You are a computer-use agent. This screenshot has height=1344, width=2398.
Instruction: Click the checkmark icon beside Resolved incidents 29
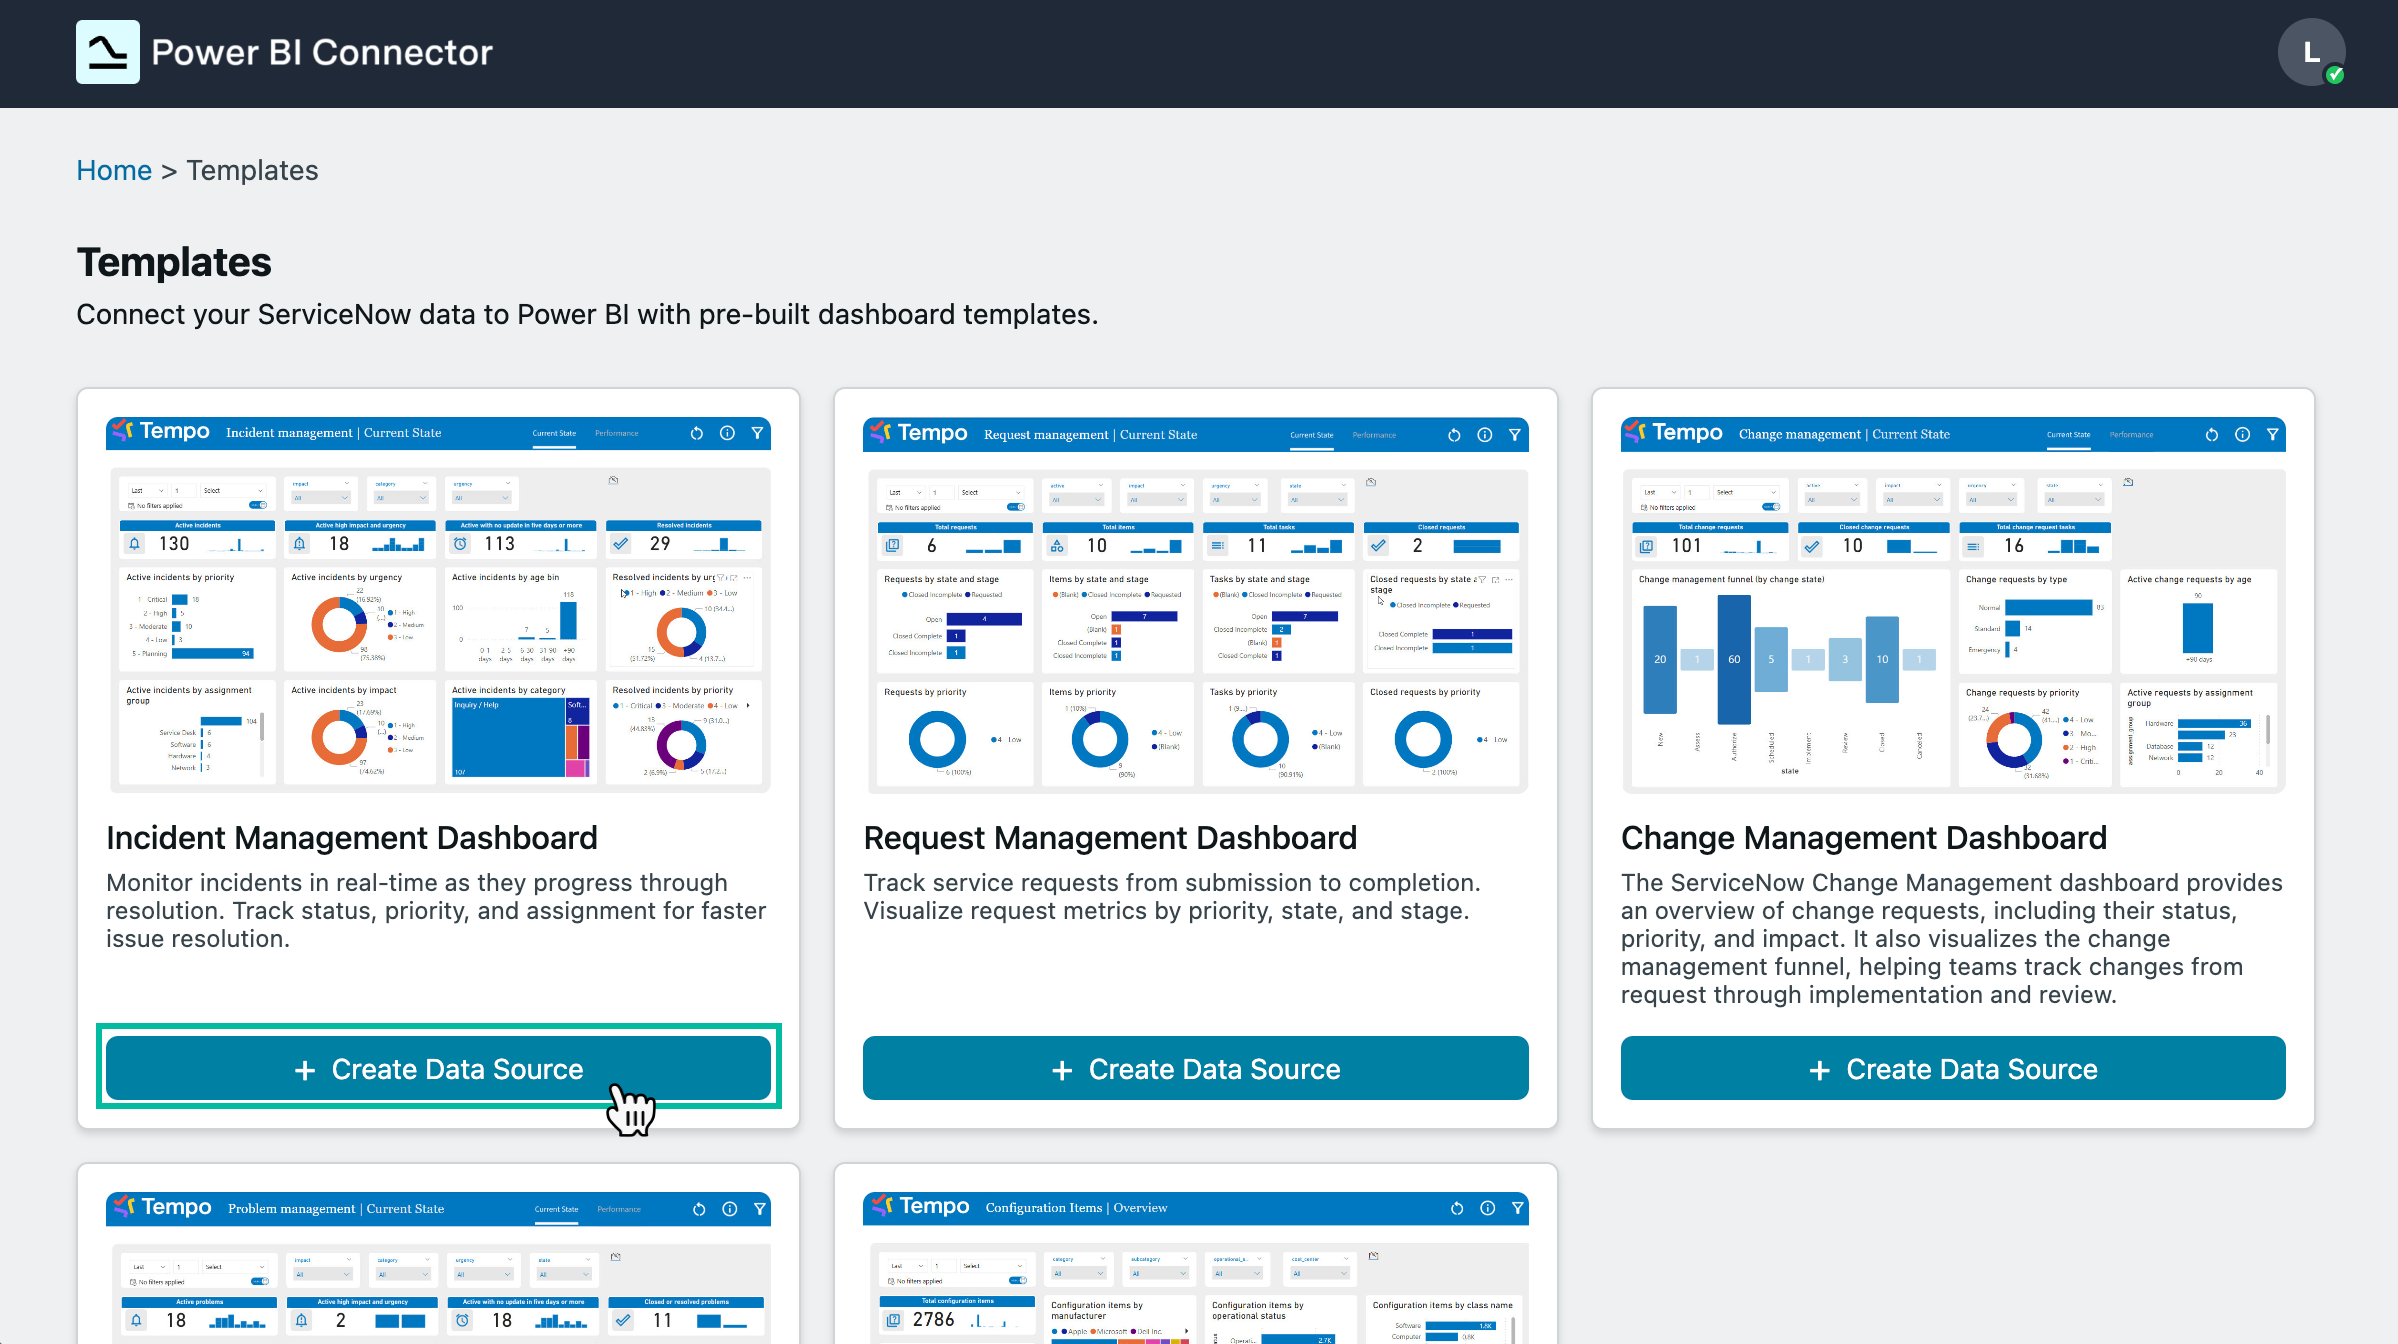coord(621,544)
